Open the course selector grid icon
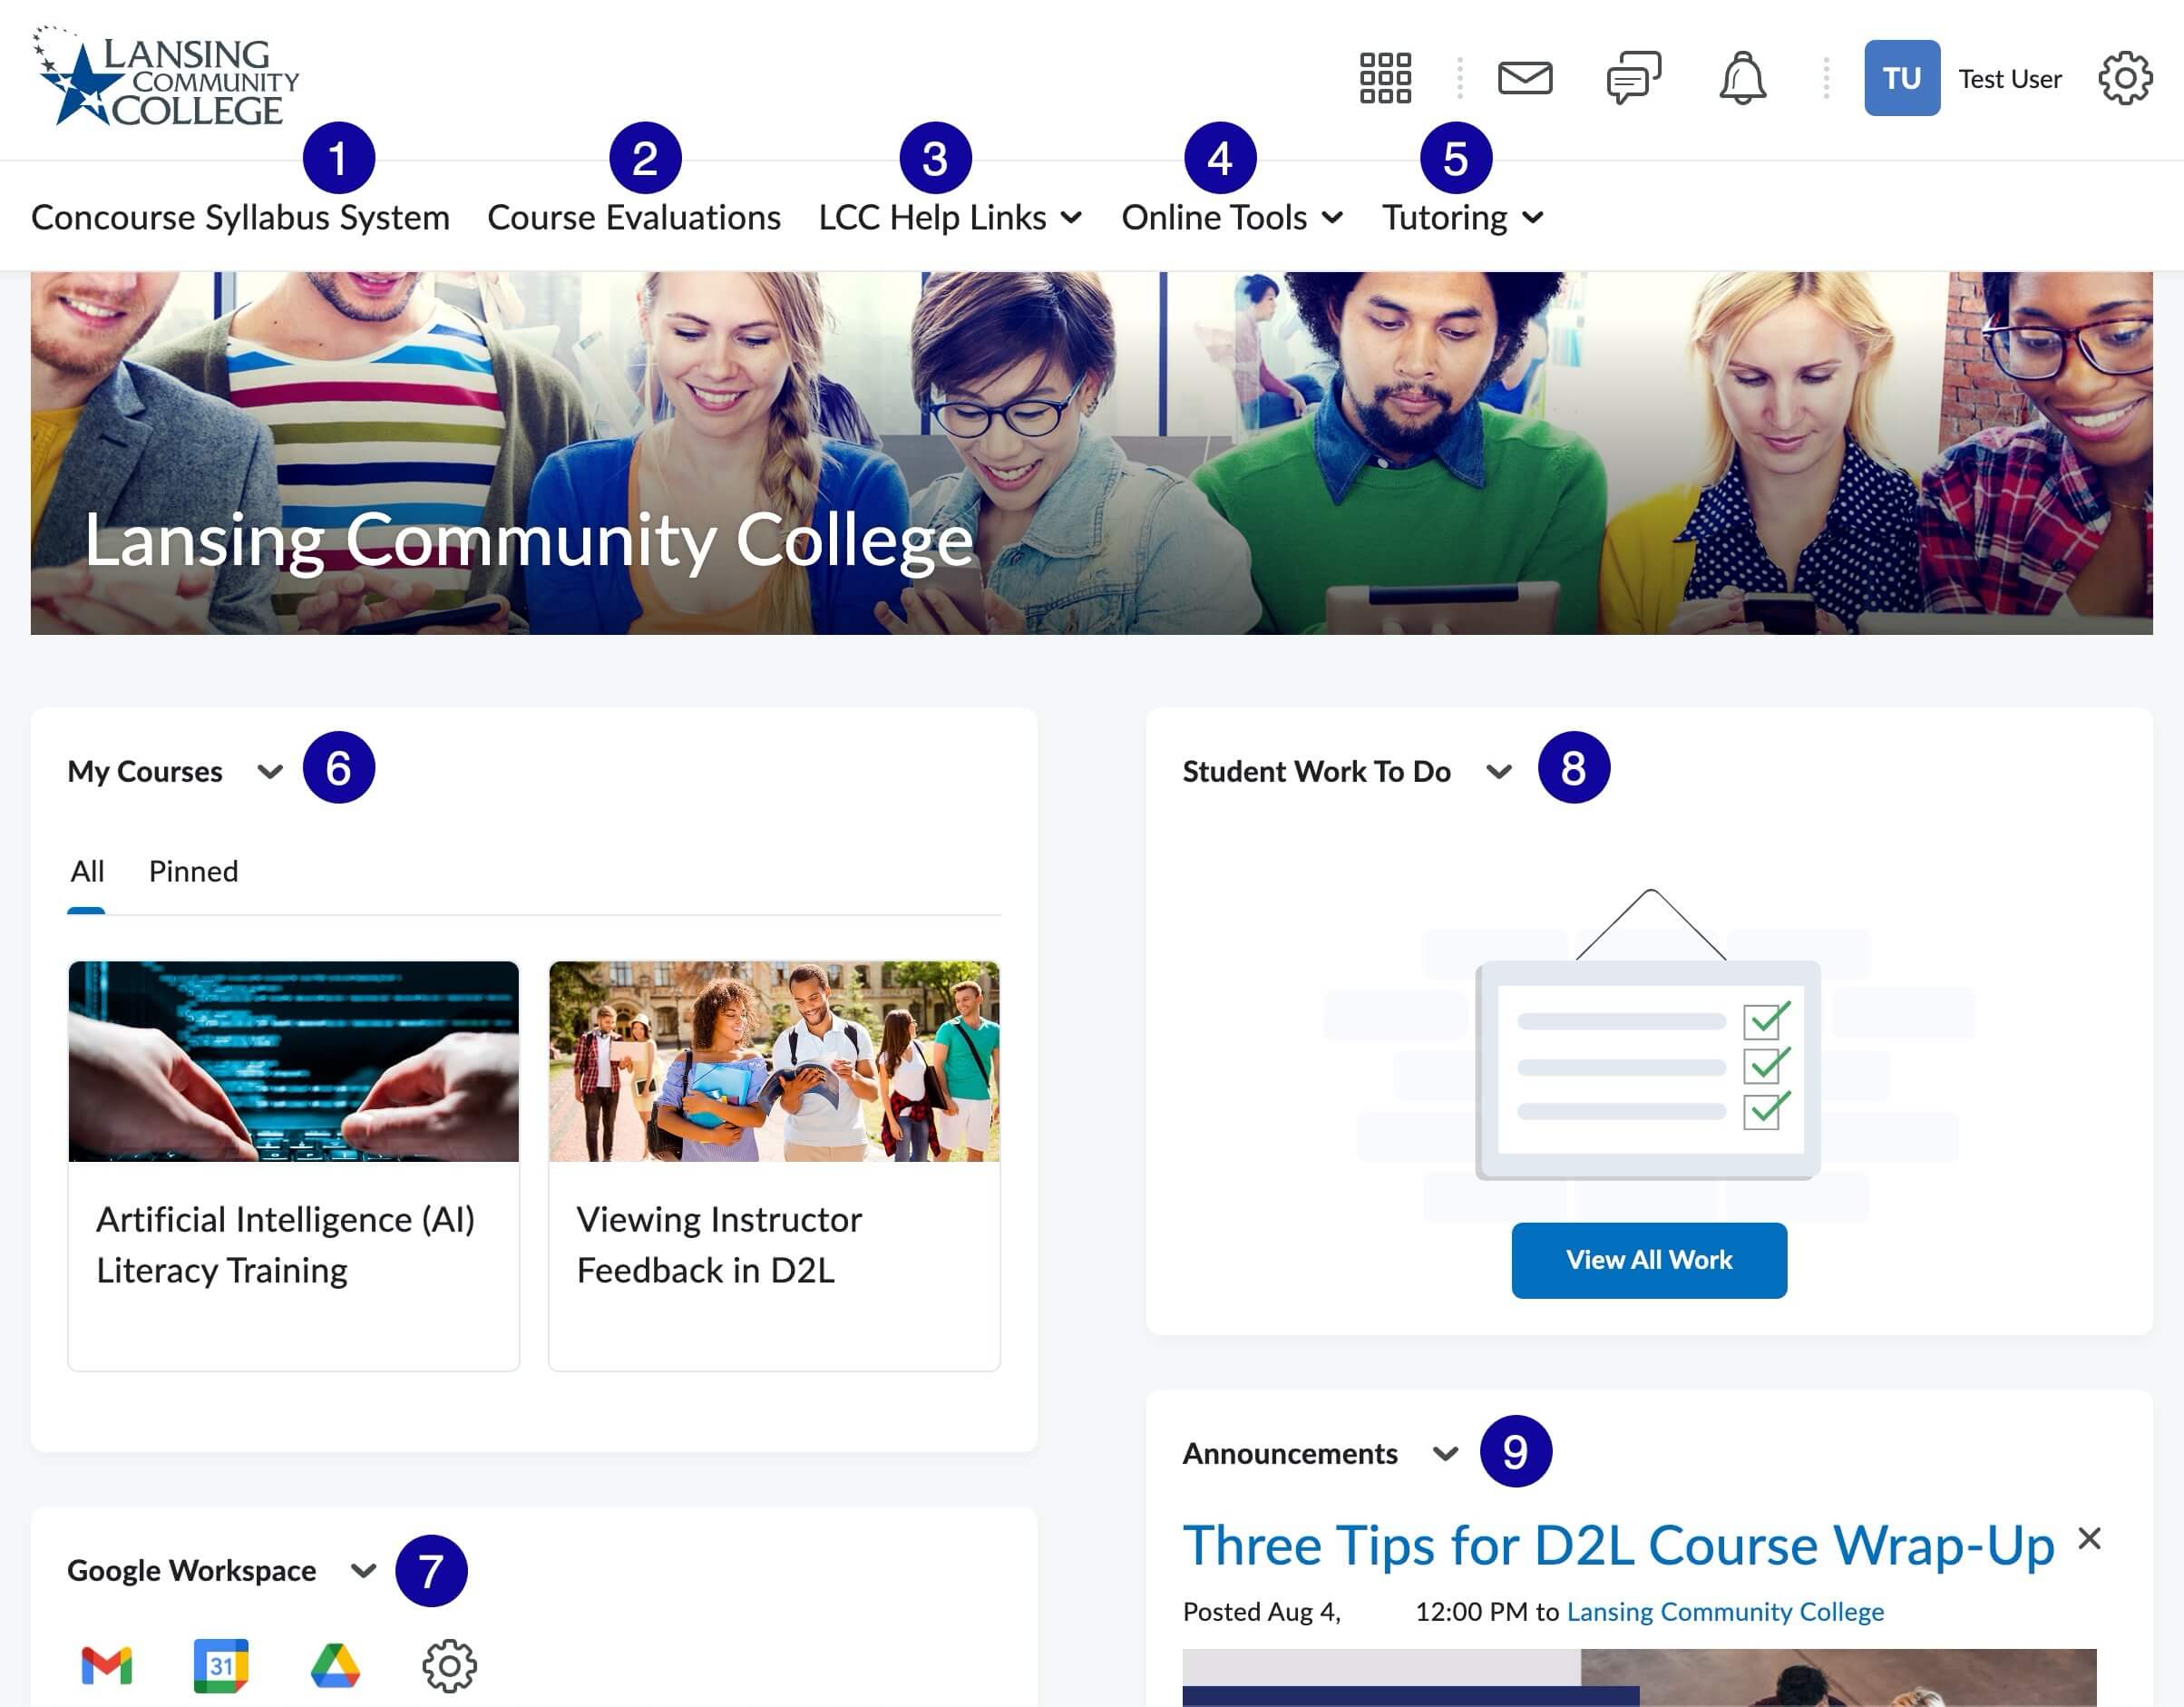This screenshot has height=1707, width=2184. pyautogui.click(x=1385, y=78)
